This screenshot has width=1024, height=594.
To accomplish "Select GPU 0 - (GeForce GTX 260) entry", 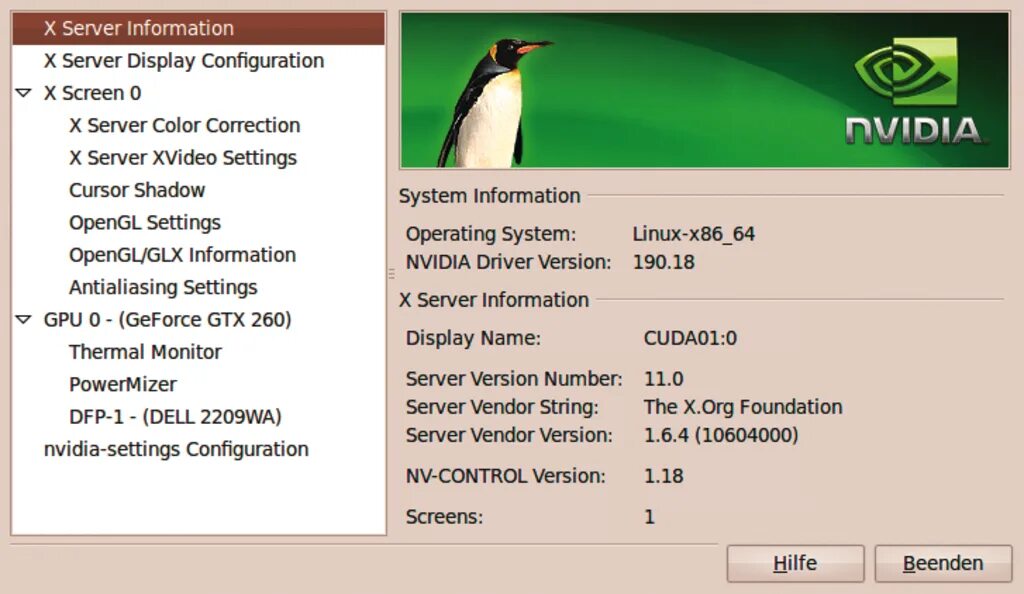I will point(167,320).
